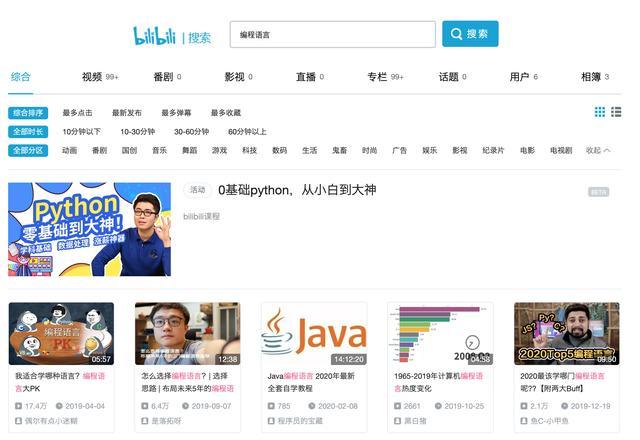Filter by 科技 category
The width and height of the screenshot is (640, 440).
point(249,150)
